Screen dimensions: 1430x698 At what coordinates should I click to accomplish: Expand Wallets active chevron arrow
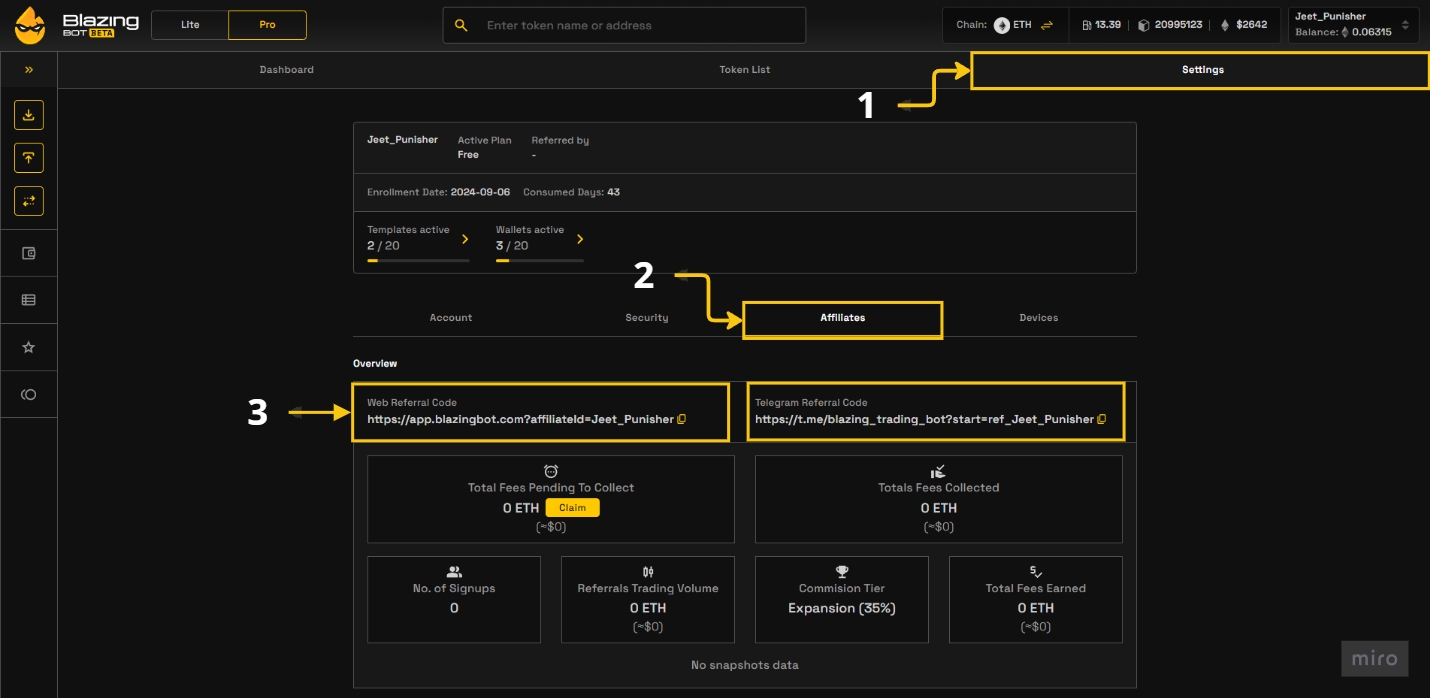pyautogui.click(x=580, y=239)
